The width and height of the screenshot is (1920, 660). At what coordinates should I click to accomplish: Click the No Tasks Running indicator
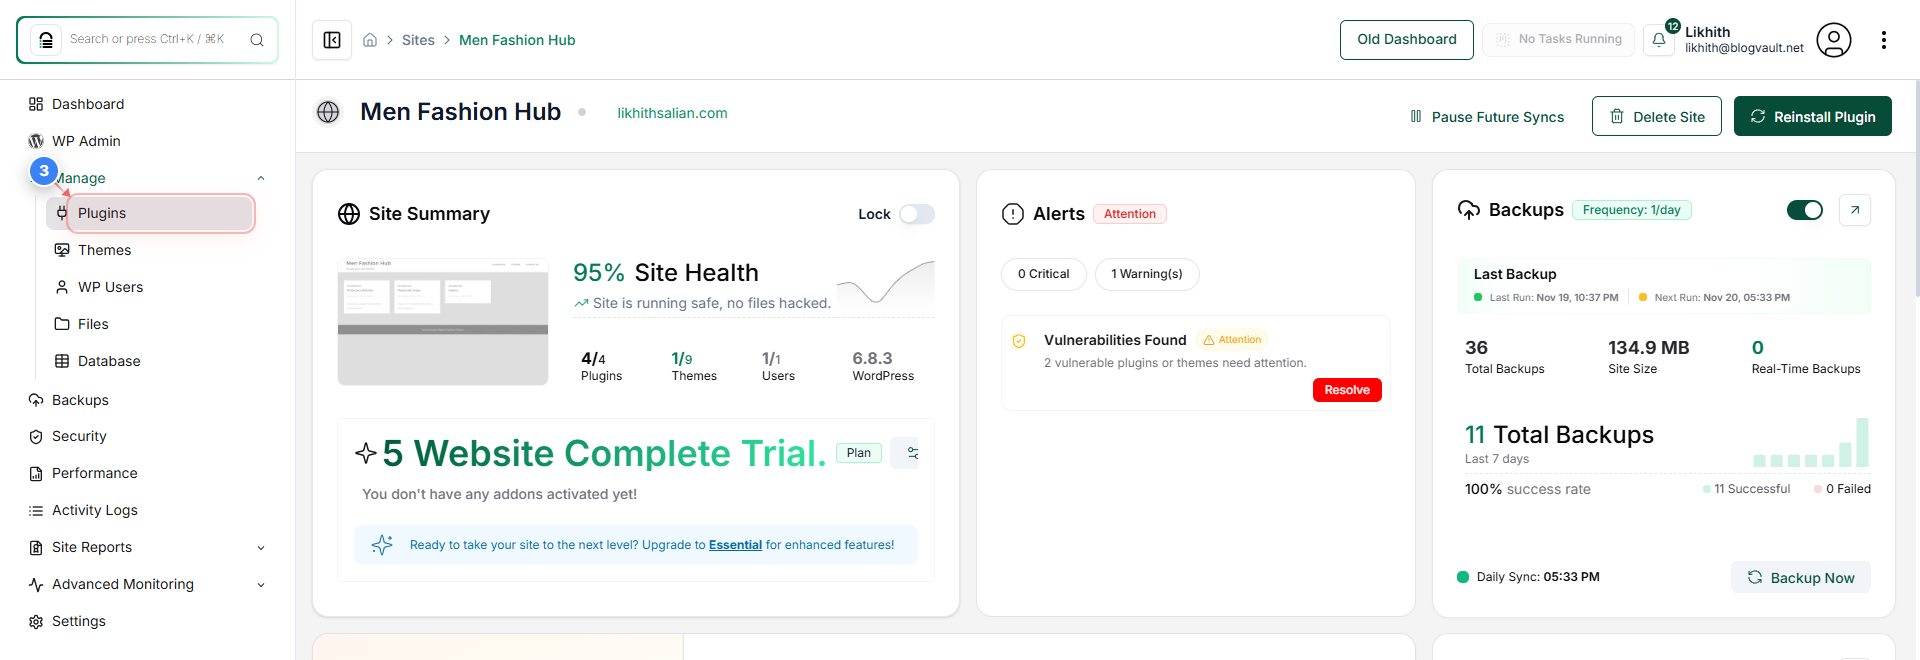(1558, 40)
